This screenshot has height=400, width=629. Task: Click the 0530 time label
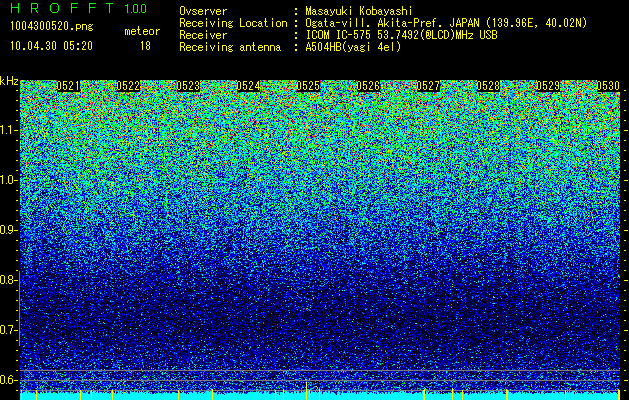pyautogui.click(x=608, y=86)
